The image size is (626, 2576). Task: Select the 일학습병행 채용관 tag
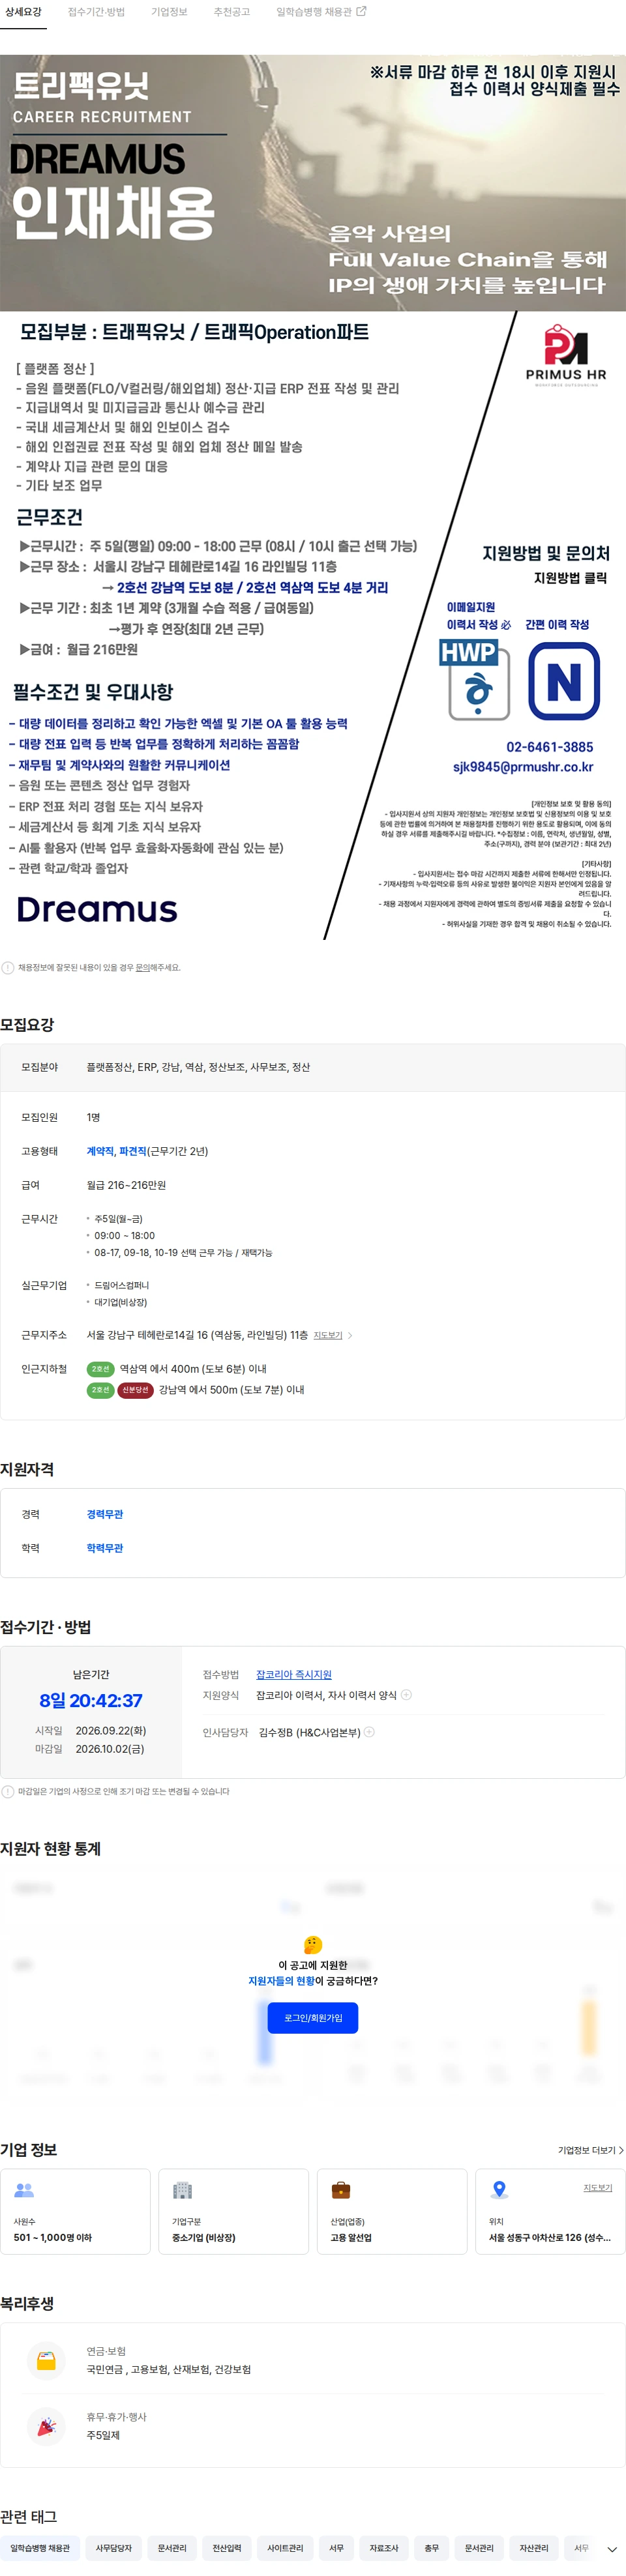[40, 2548]
